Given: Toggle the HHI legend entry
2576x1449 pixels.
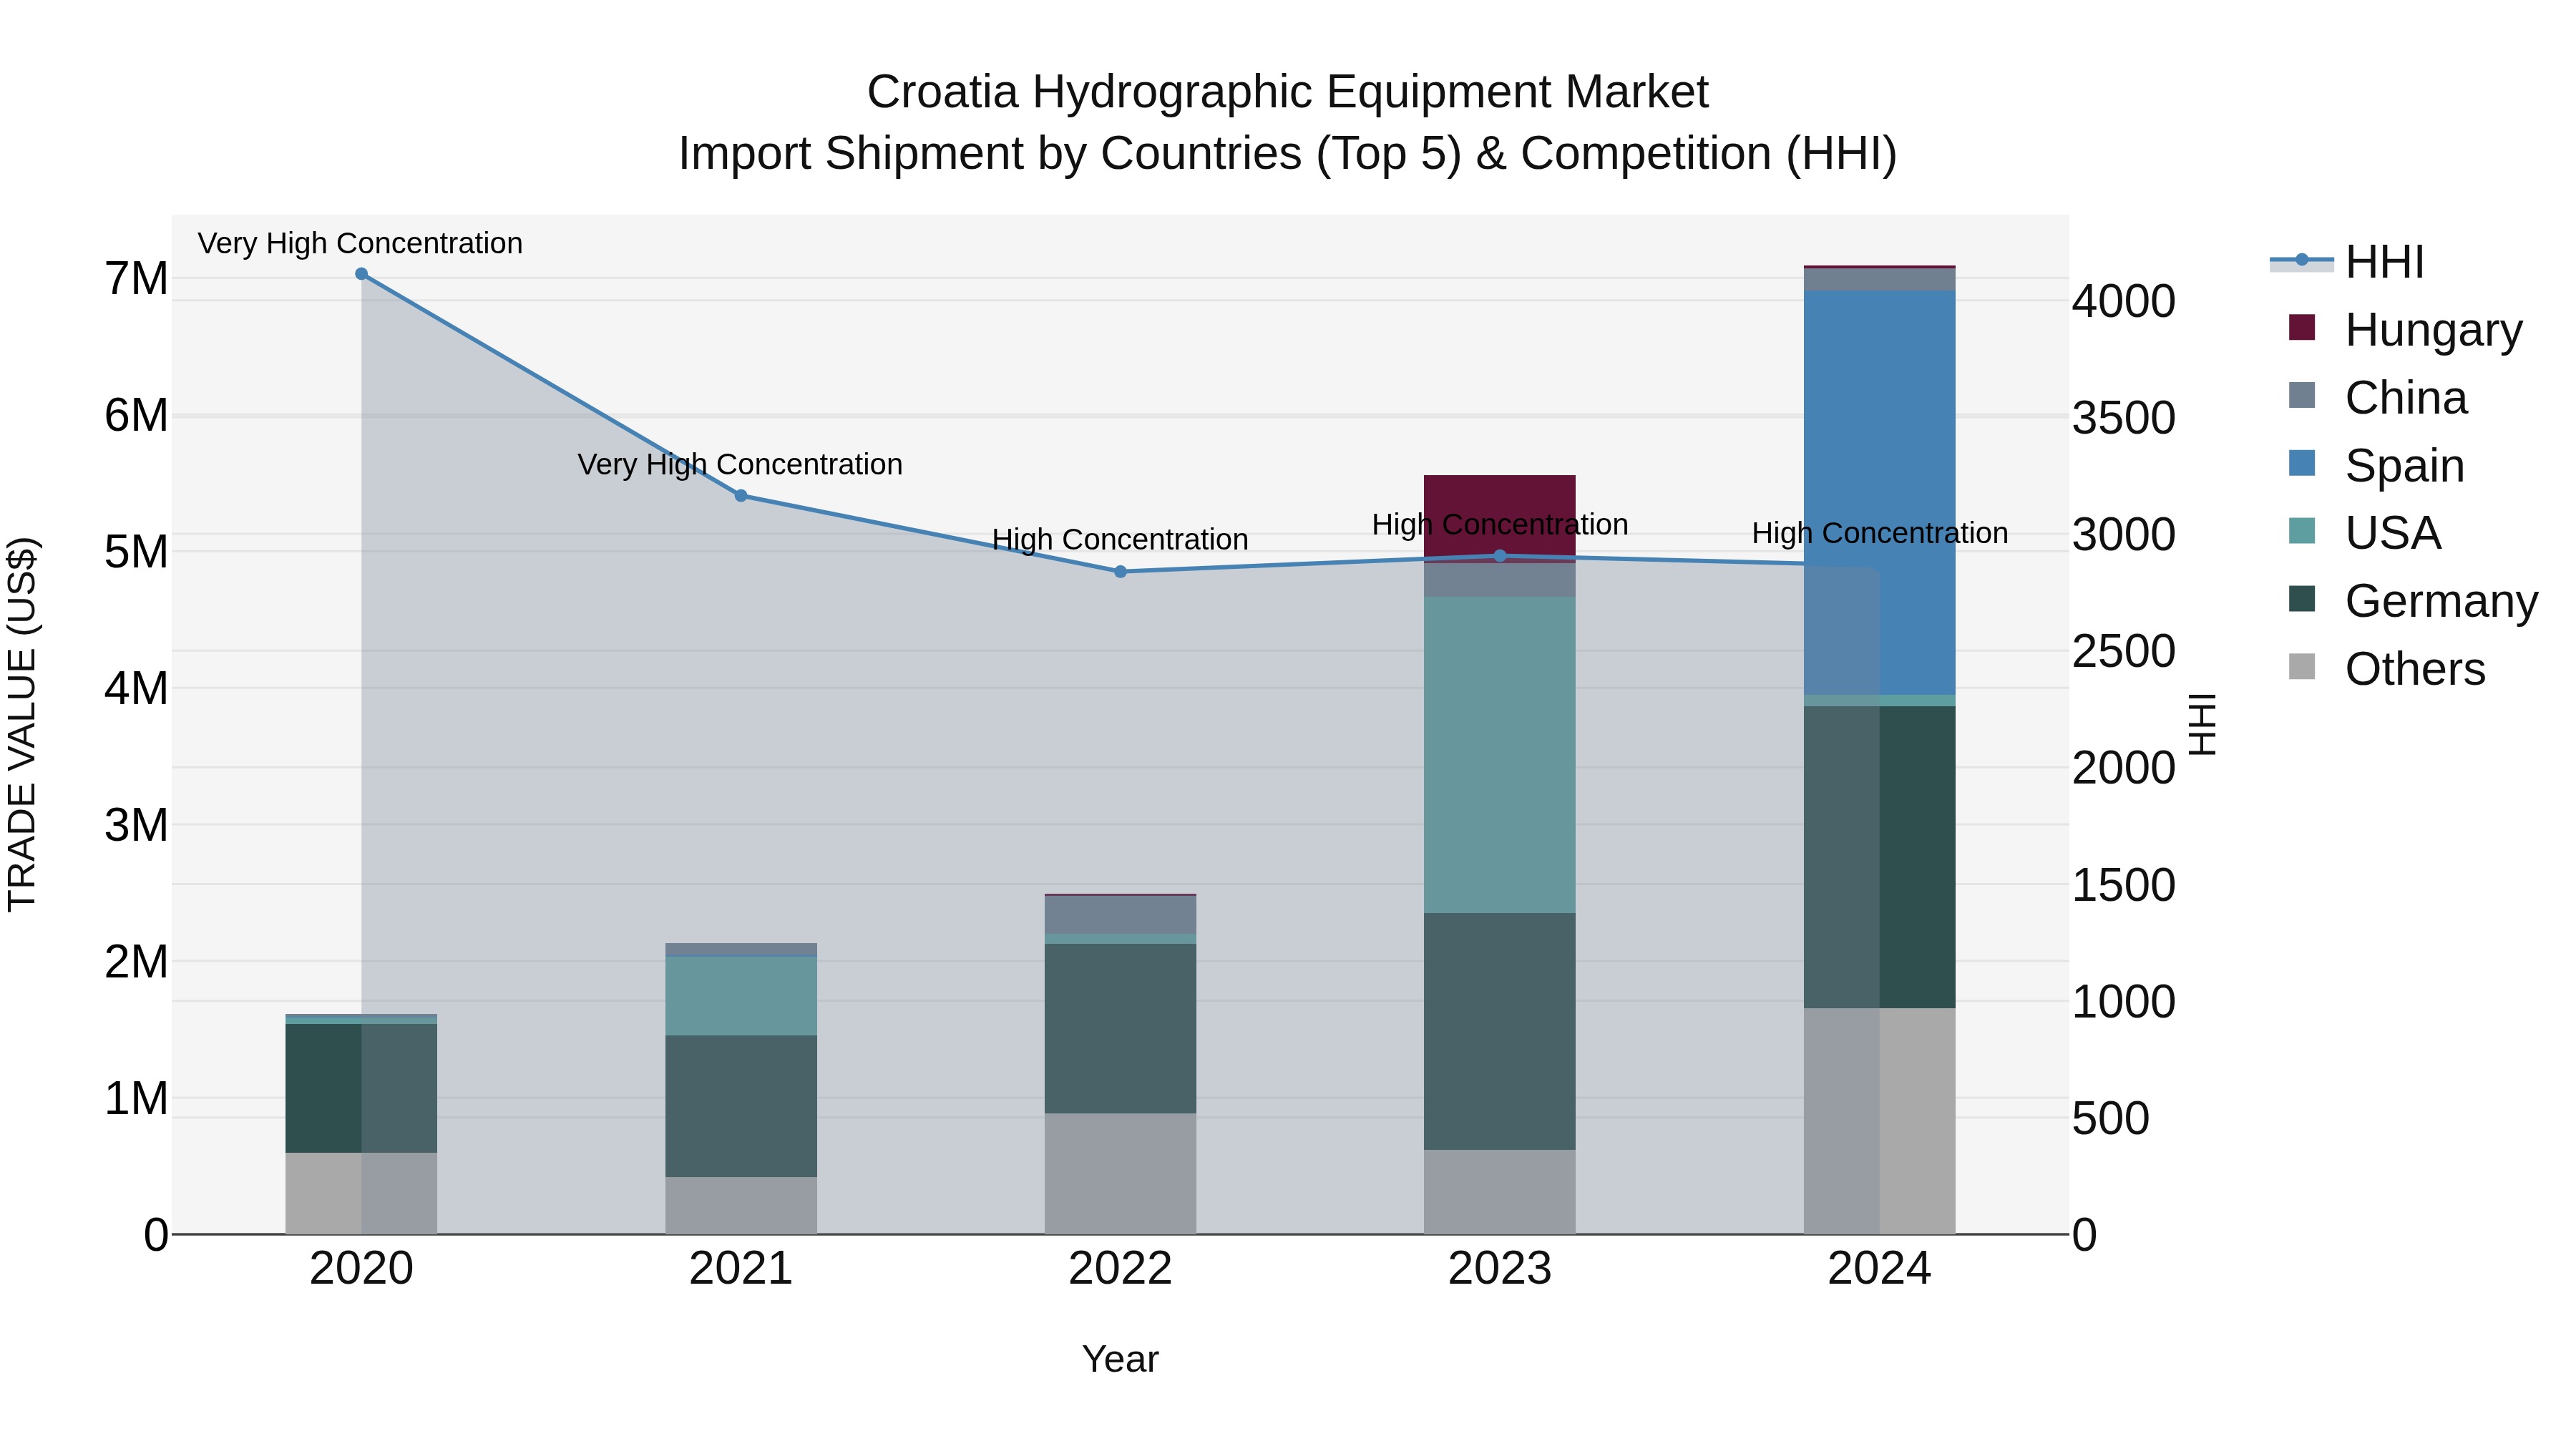Looking at the screenshot, I should [2347, 262].
